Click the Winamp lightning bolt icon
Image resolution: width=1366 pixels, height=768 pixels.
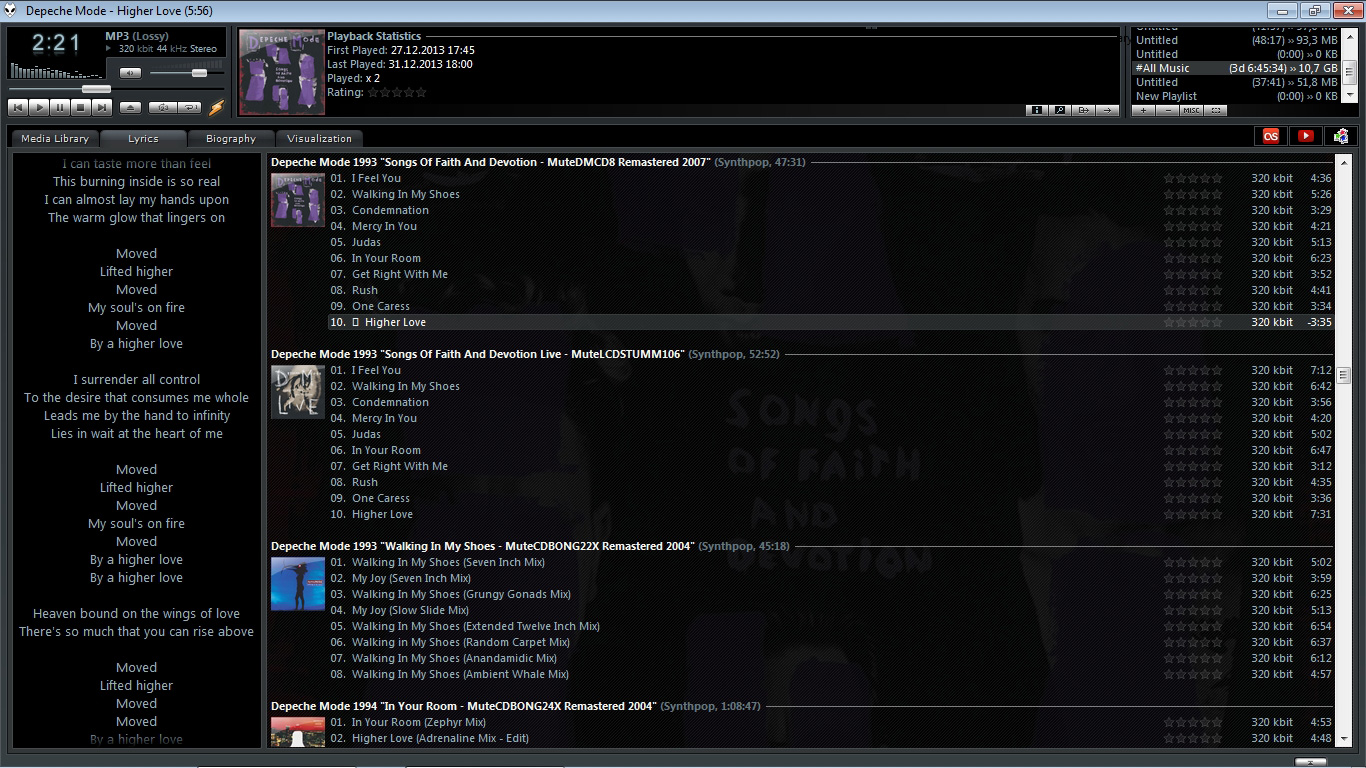tap(216, 107)
